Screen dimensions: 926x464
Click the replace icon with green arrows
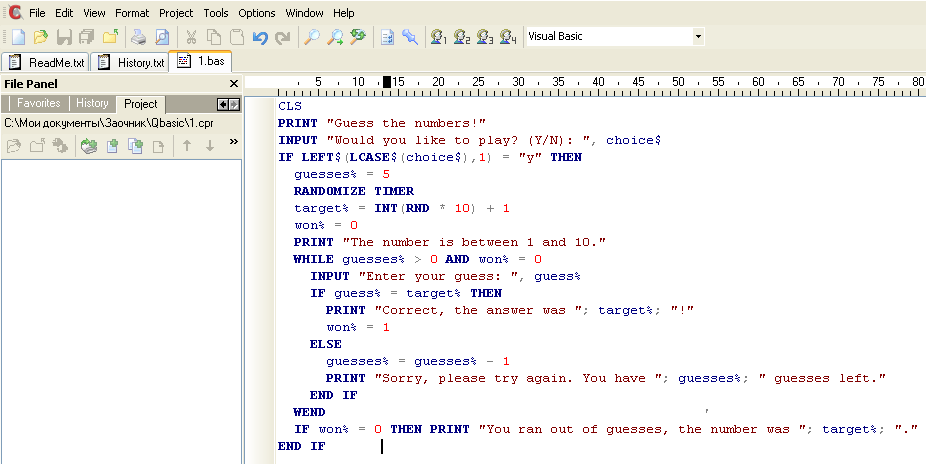(358, 37)
